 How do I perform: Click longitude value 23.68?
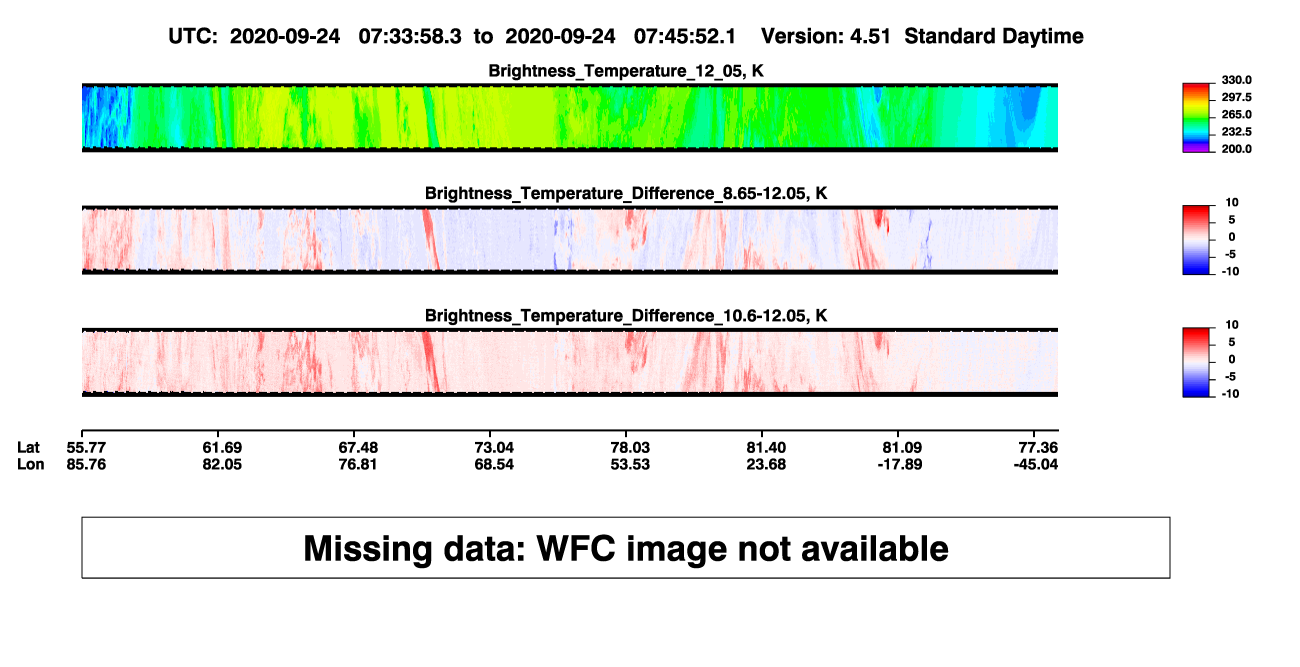coord(764,464)
